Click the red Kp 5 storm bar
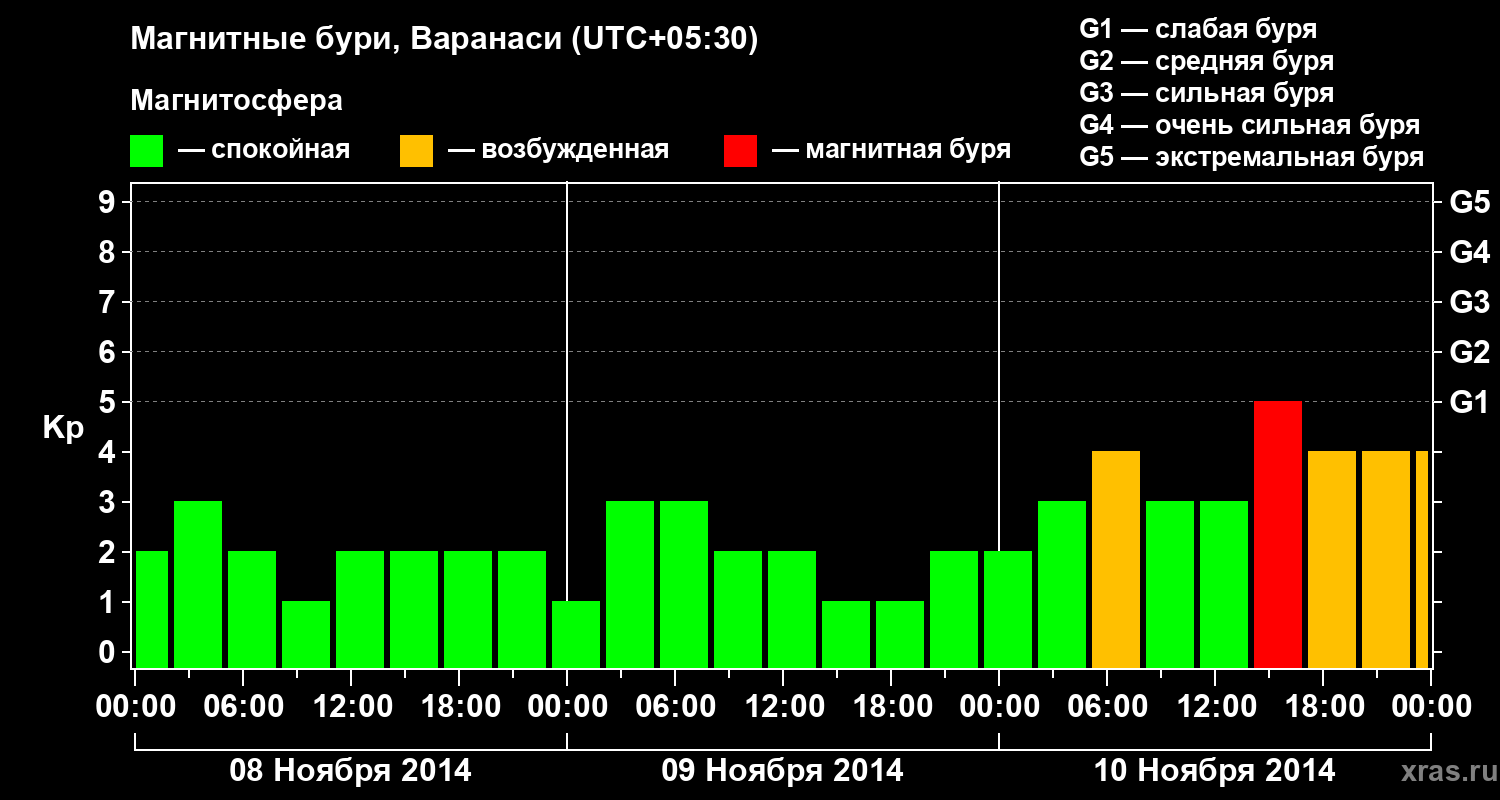 pos(1278,534)
